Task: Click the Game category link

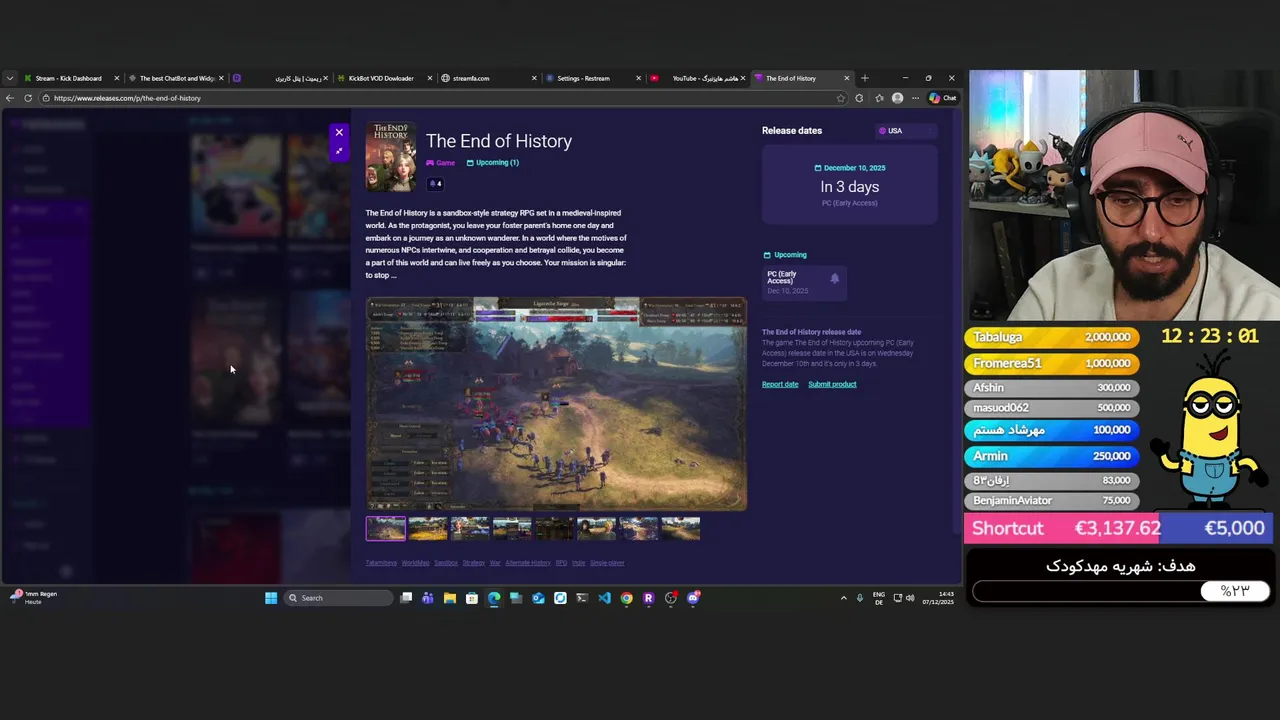Action: tap(441, 163)
